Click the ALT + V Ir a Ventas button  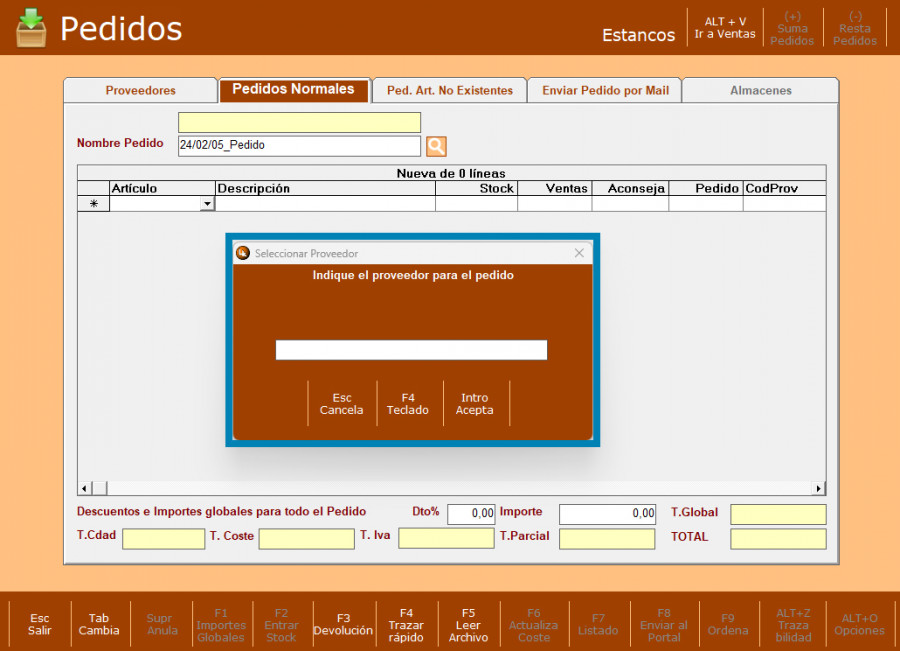[x=725, y=28]
